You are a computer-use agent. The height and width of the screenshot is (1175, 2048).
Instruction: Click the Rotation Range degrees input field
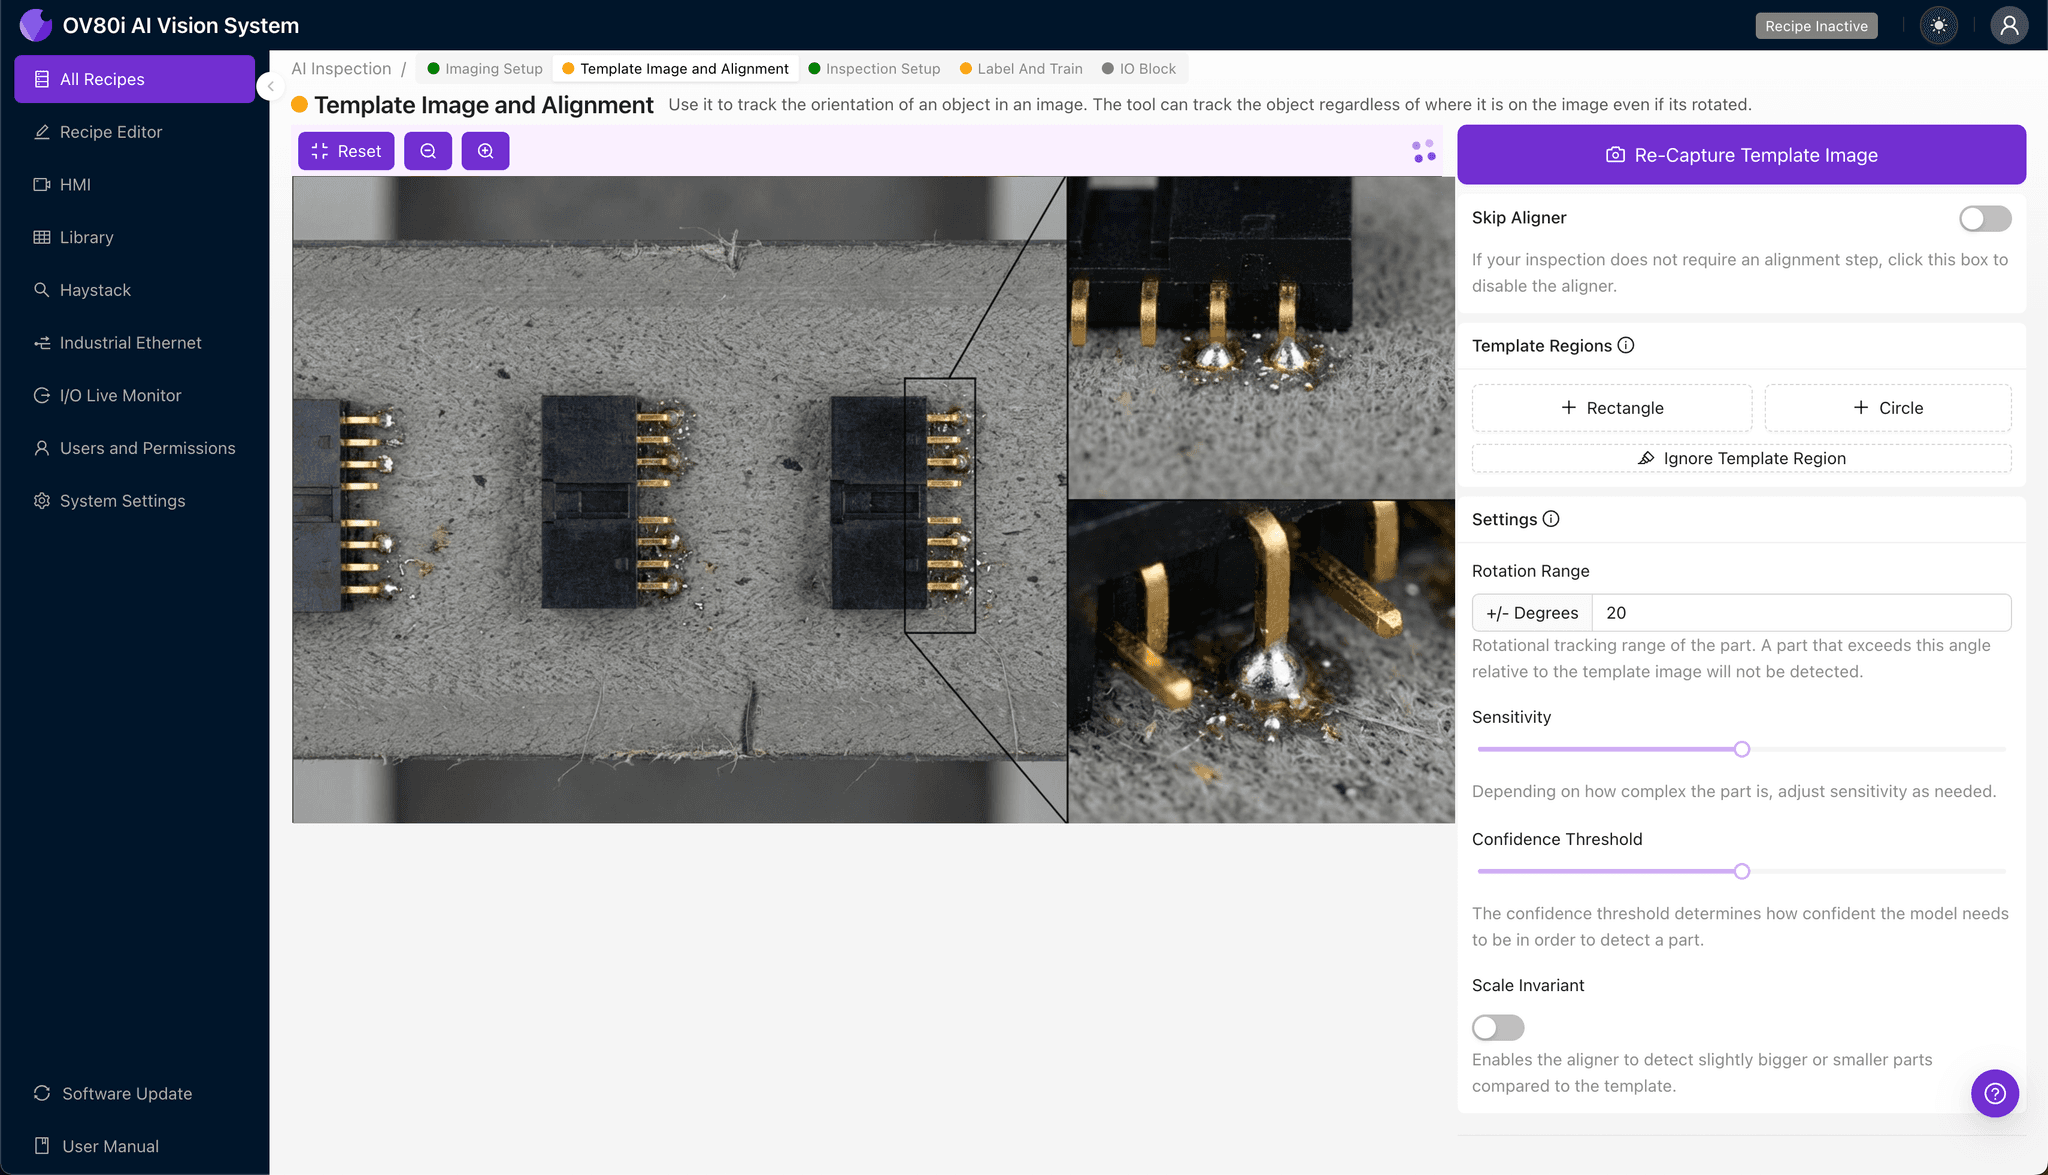pos(1800,613)
